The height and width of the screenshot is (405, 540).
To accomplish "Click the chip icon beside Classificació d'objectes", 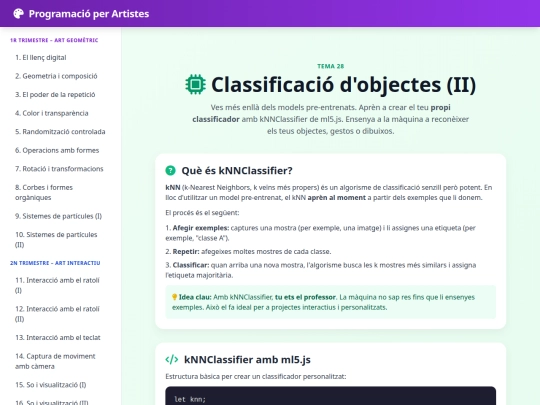I will 195,84.
